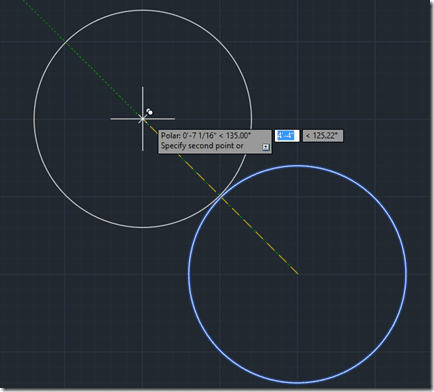The width and height of the screenshot is (434, 392).
Task: Click the crosshair cursor intersection point
Action: pos(143,118)
